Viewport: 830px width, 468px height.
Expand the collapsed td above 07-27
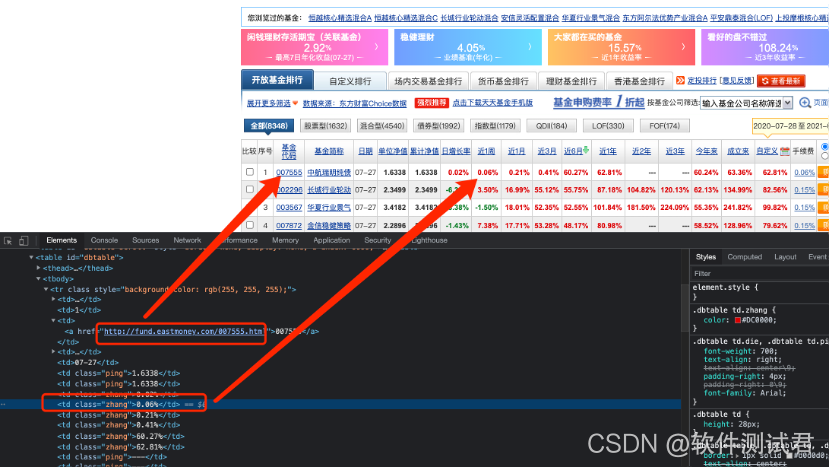coord(53,352)
